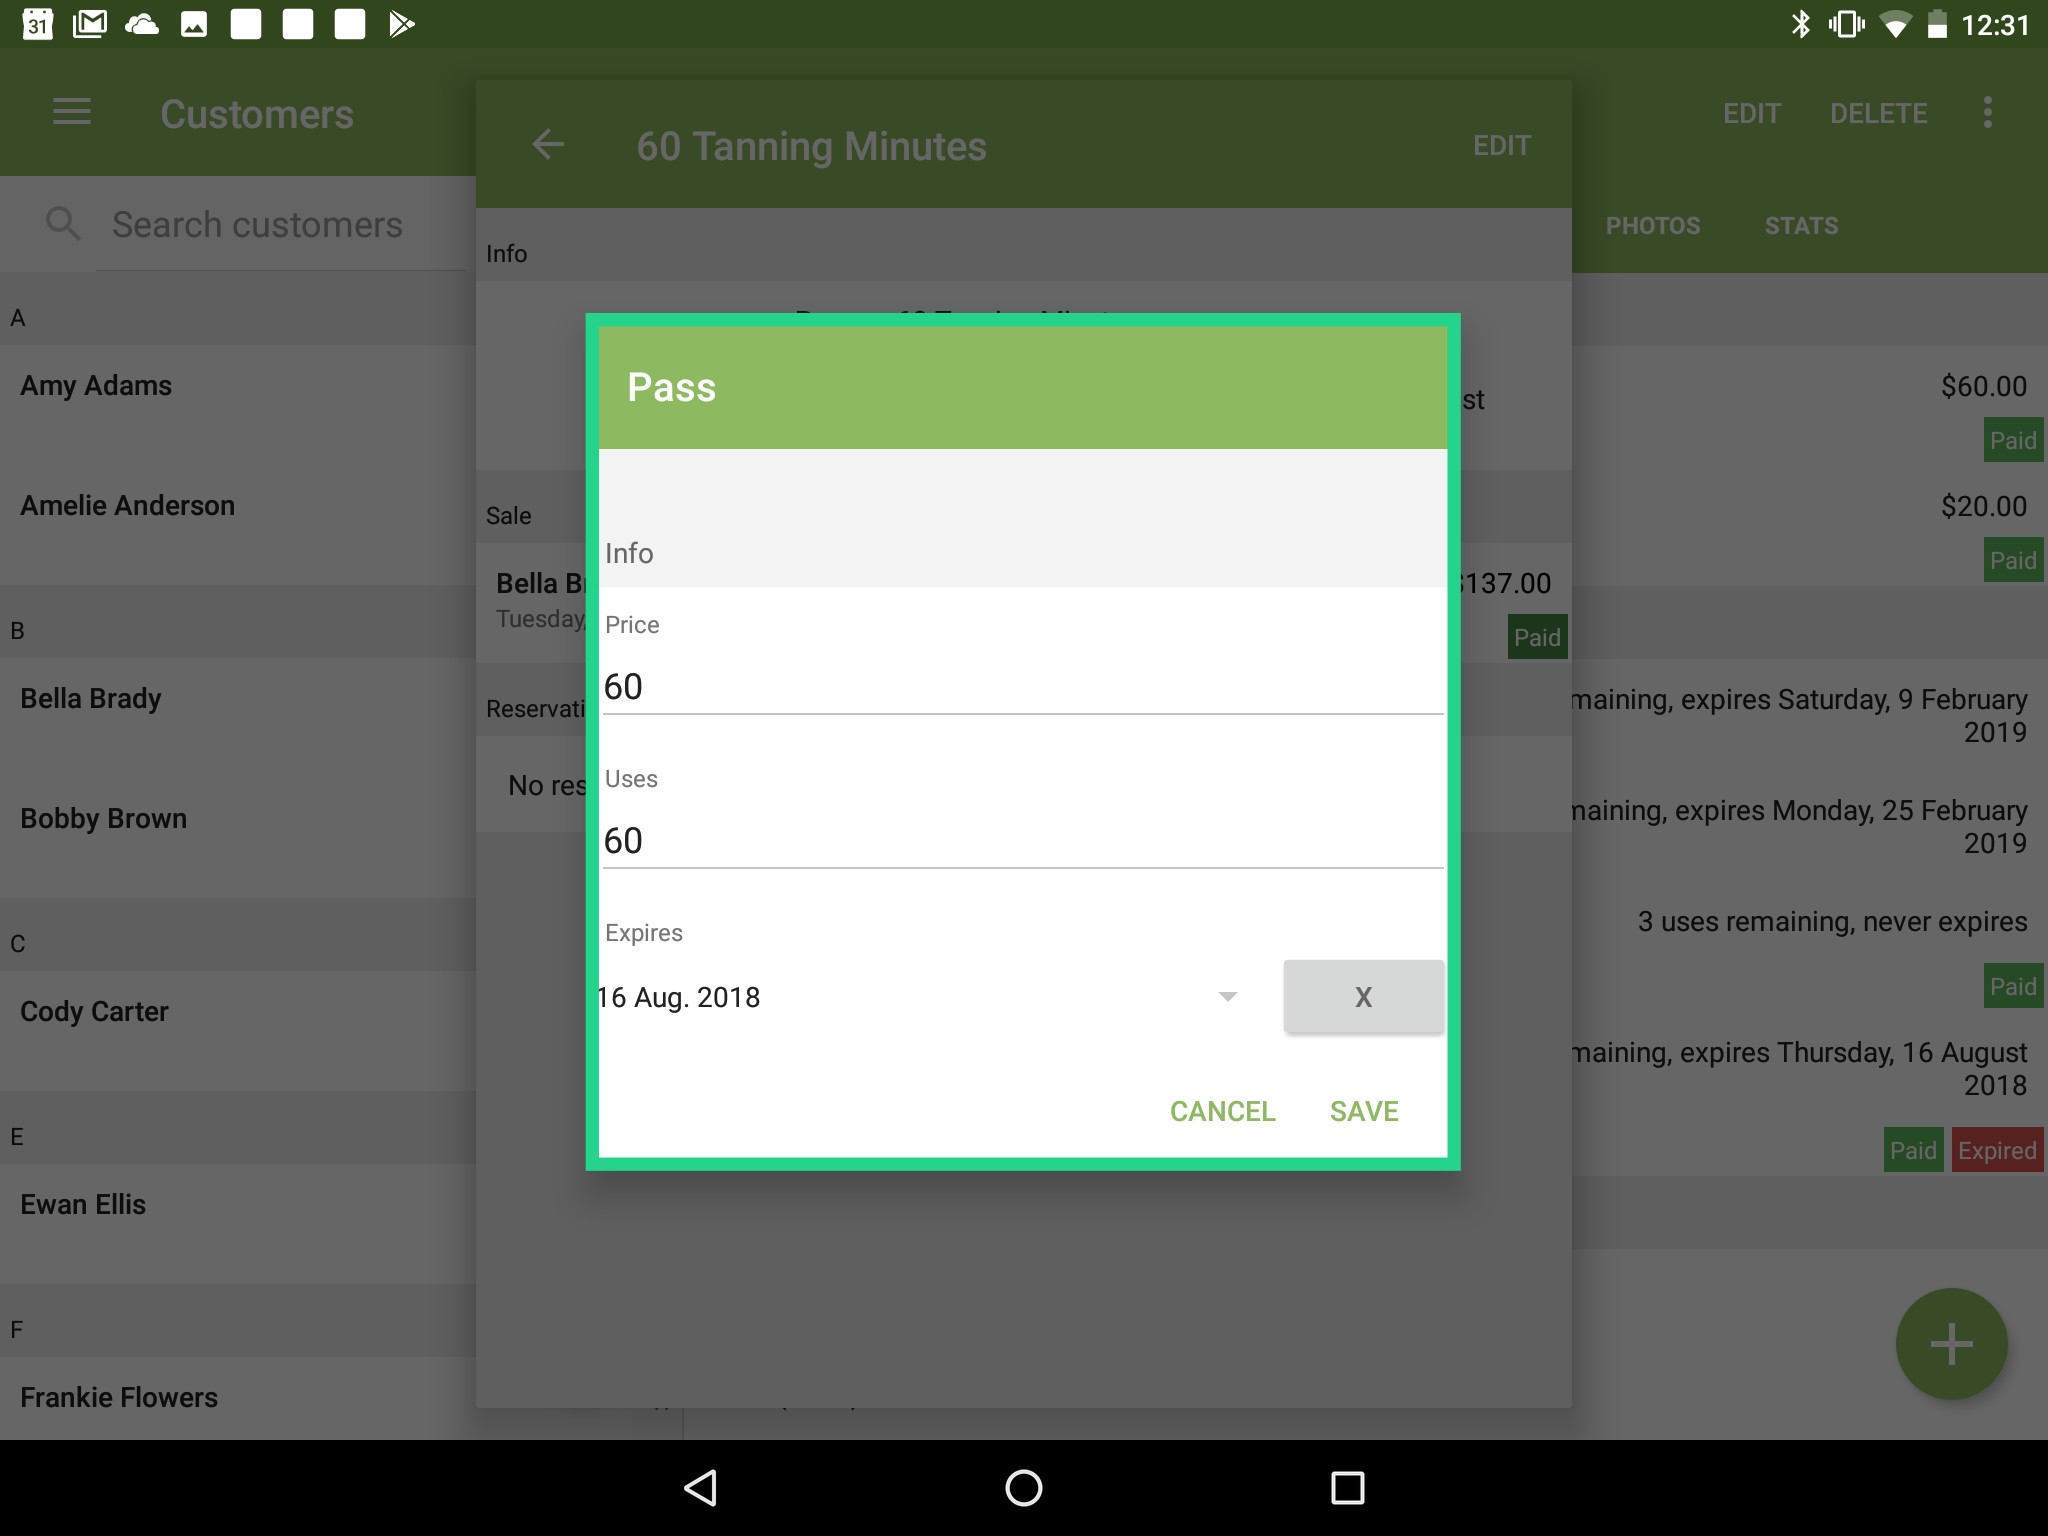
Task: Tap the calendar notification icon
Action: (x=38, y=24)
